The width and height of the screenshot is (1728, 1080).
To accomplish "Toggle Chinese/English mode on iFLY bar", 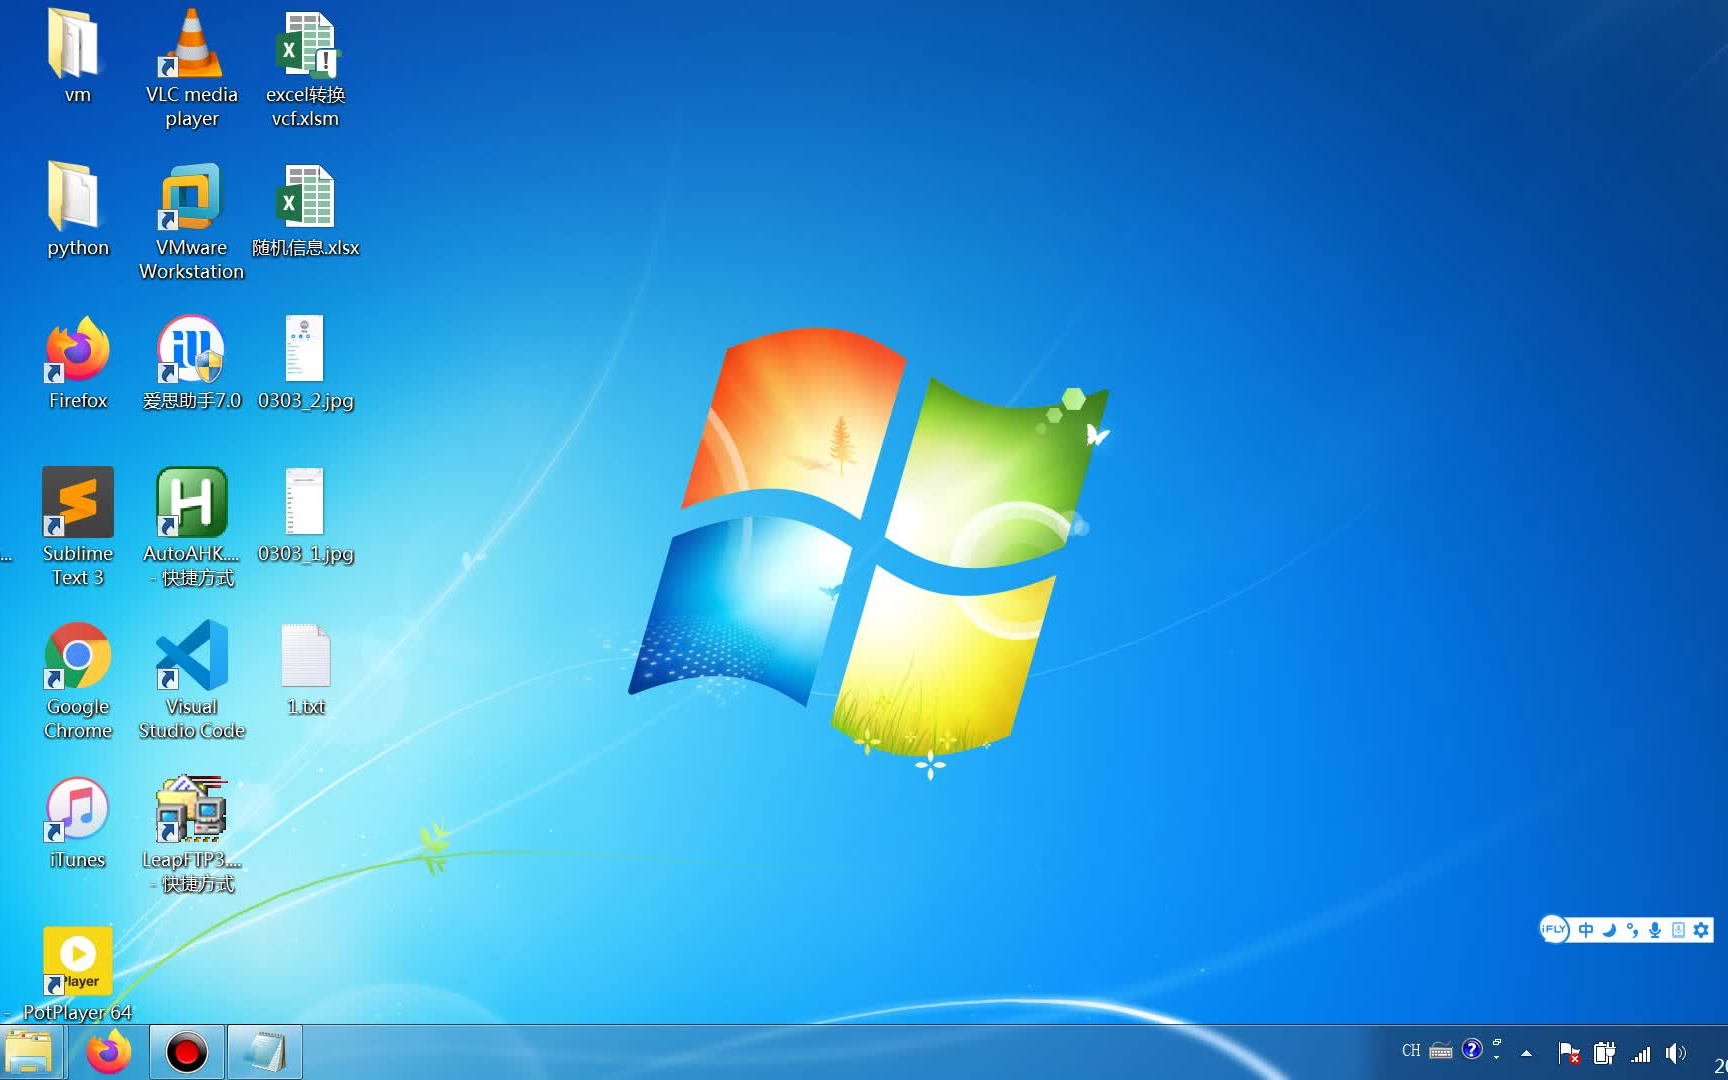I will pyautogui.click(x=1586, y=930).
